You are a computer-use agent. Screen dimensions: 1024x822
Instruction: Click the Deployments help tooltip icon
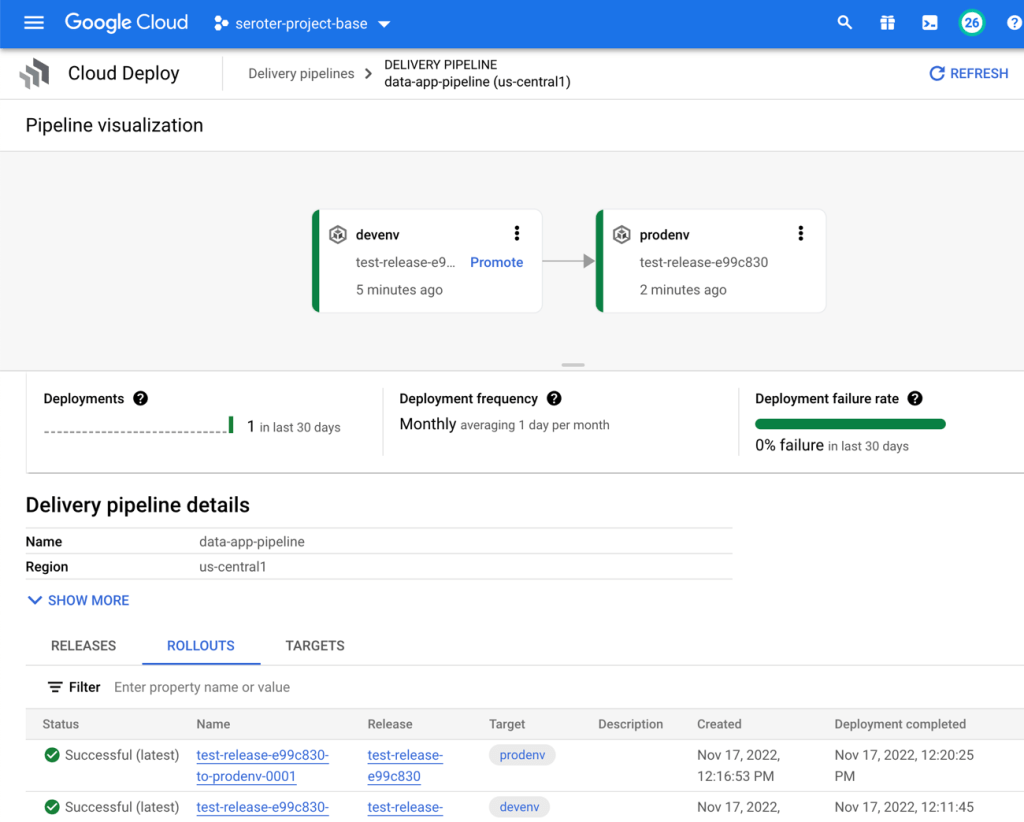(x=142, y=398)
